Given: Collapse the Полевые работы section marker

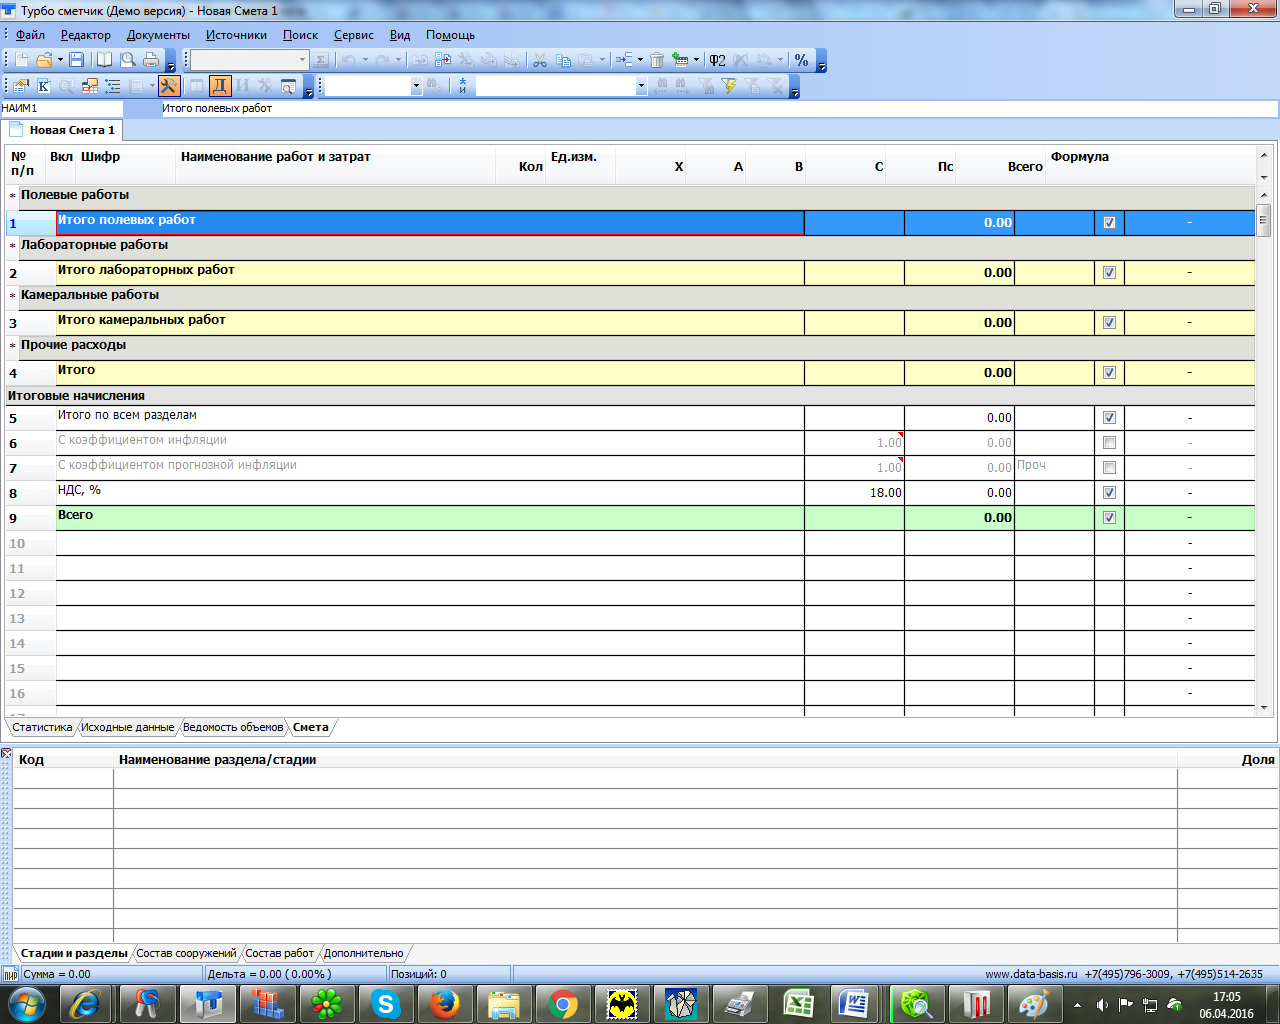Looking at the screenshot, I should click(x=13, y=196).
